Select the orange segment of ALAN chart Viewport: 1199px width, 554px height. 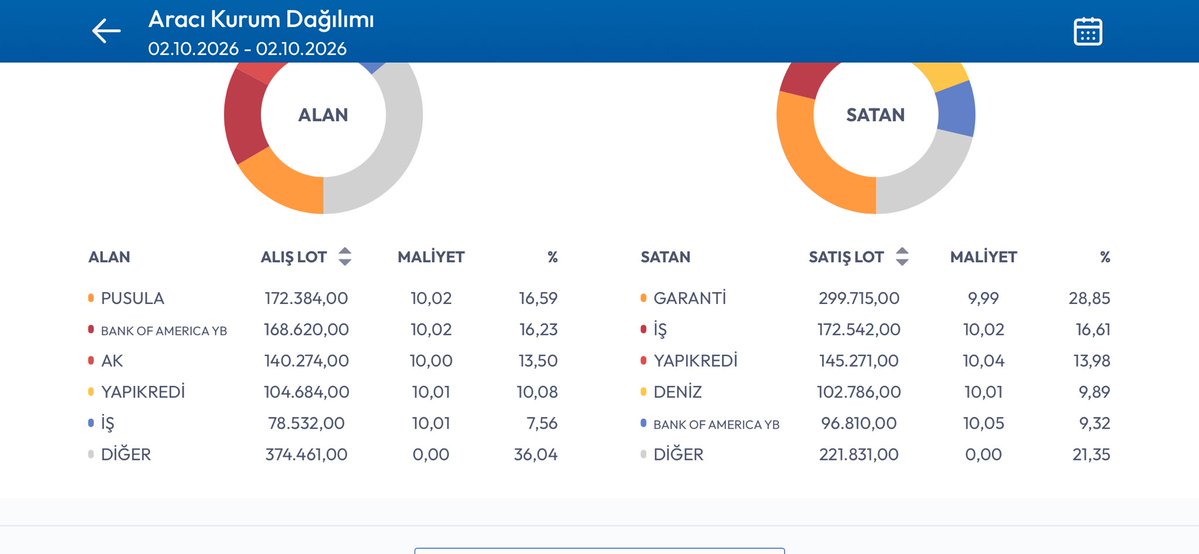(285, 186)
